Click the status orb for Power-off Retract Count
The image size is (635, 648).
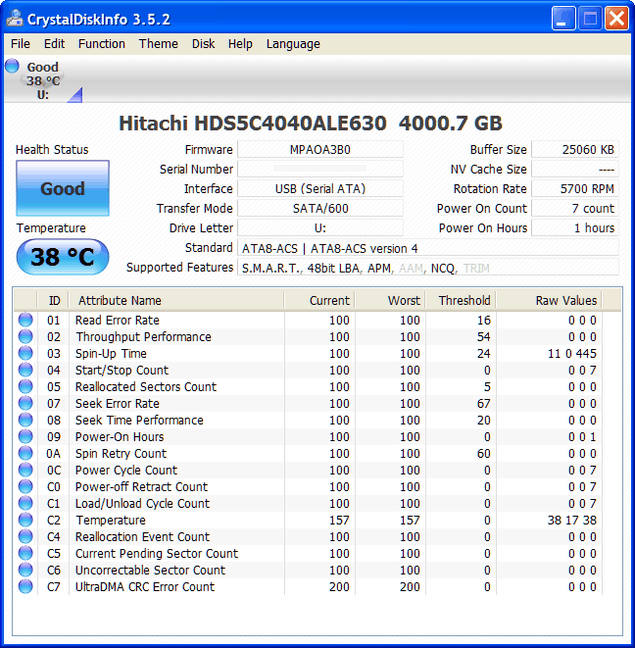[x=26, y=486]
